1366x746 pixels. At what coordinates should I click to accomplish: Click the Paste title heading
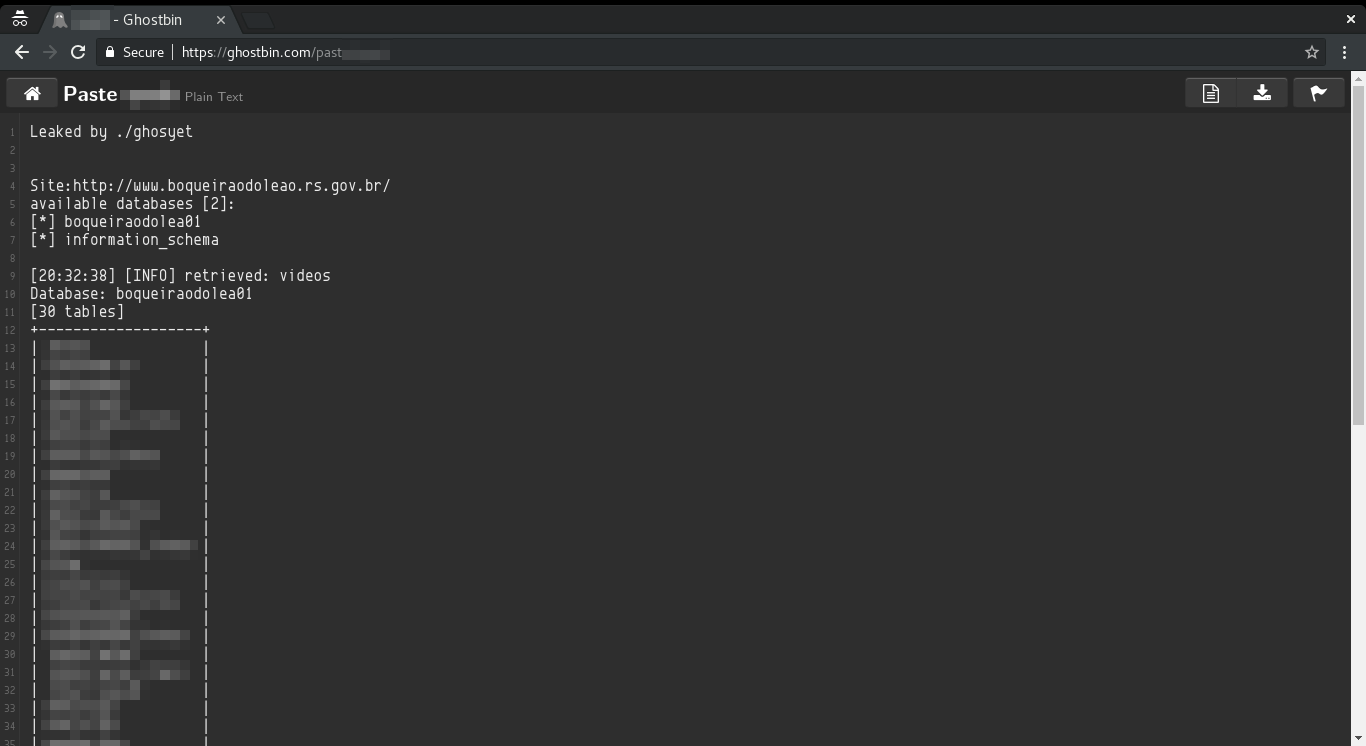click(90, 94)
